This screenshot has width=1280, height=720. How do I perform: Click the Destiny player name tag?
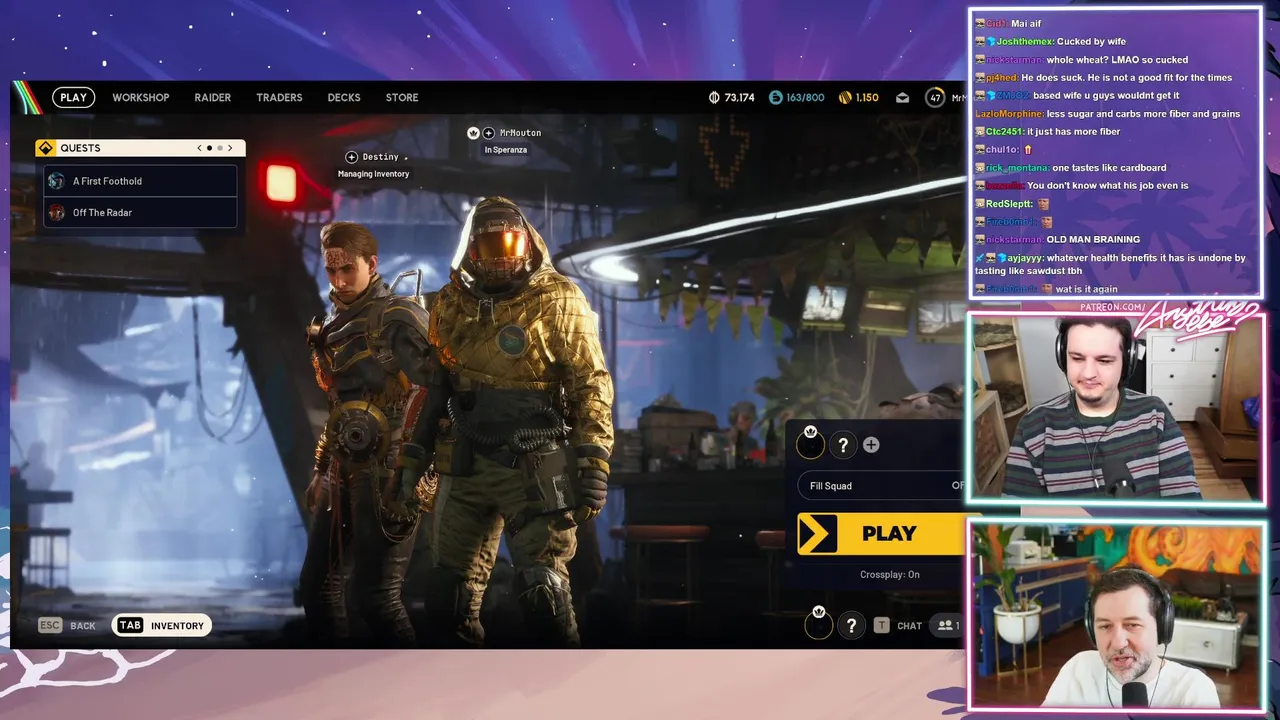381,157
